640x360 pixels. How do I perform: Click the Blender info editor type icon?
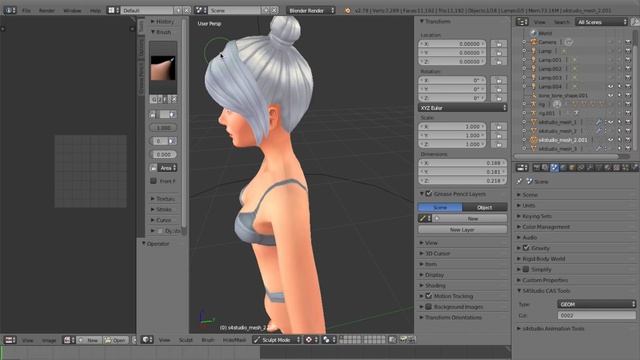coord(9,10)
